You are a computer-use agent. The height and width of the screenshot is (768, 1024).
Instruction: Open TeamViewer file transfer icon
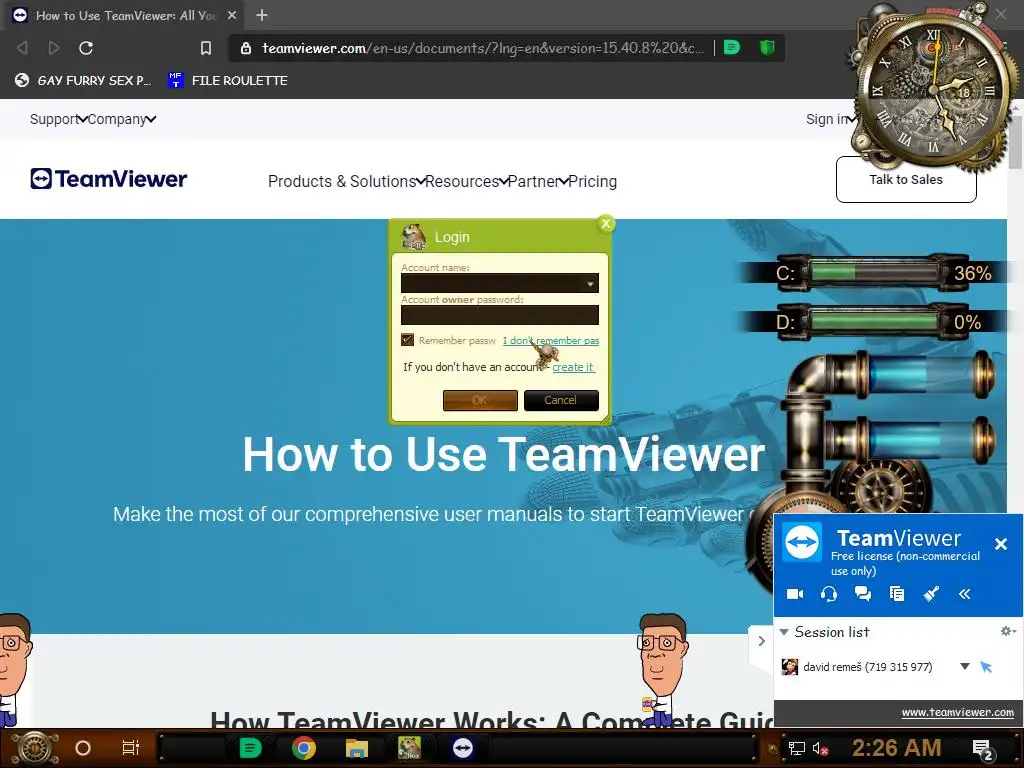pyautogui.click(x=897, y=594)
